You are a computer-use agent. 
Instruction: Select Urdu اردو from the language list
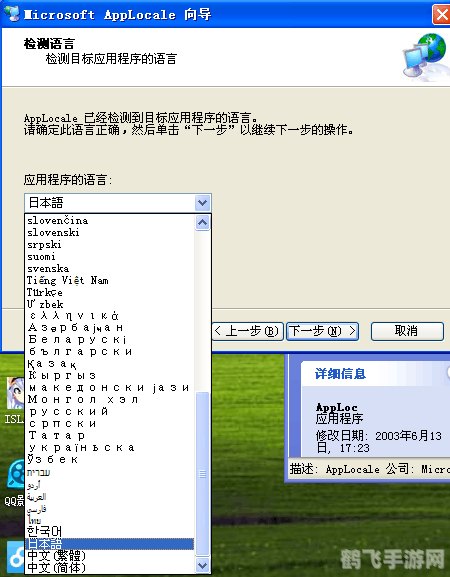pyautogui.click(x=110, y=485)
